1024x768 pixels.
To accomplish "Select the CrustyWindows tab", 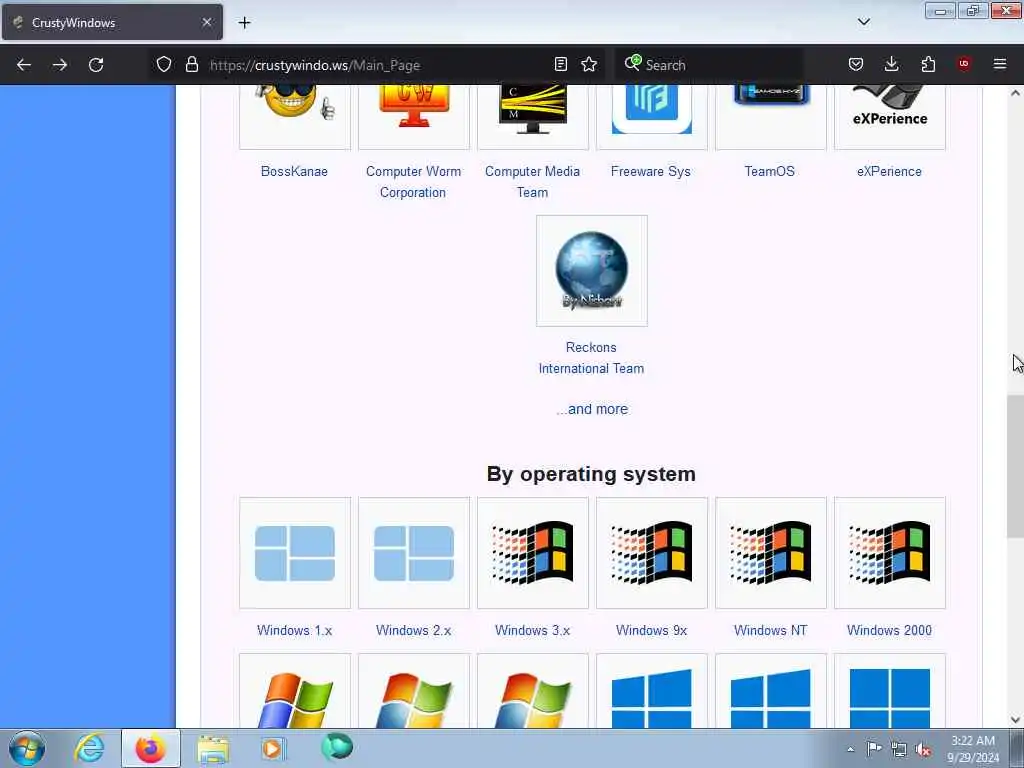I will point(112,23).
